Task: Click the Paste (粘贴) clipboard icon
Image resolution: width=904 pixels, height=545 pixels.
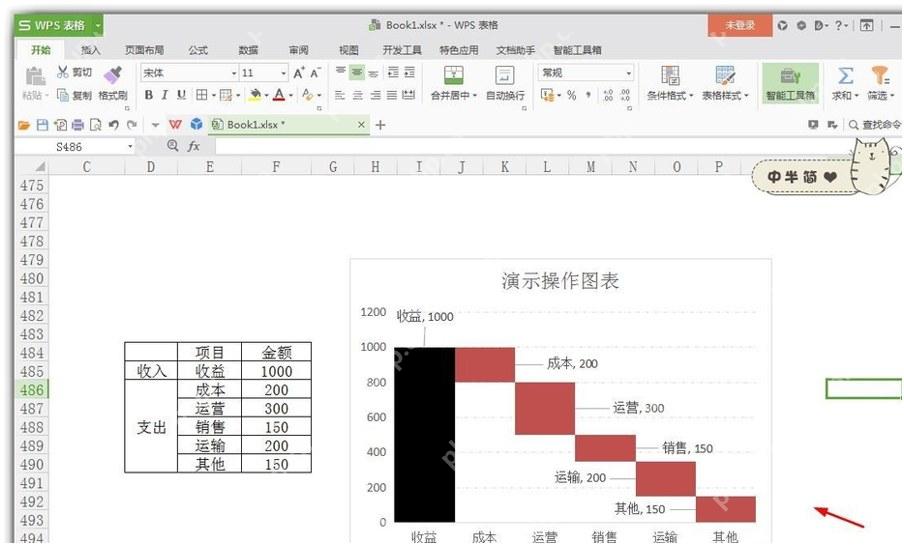Action: 36,76
